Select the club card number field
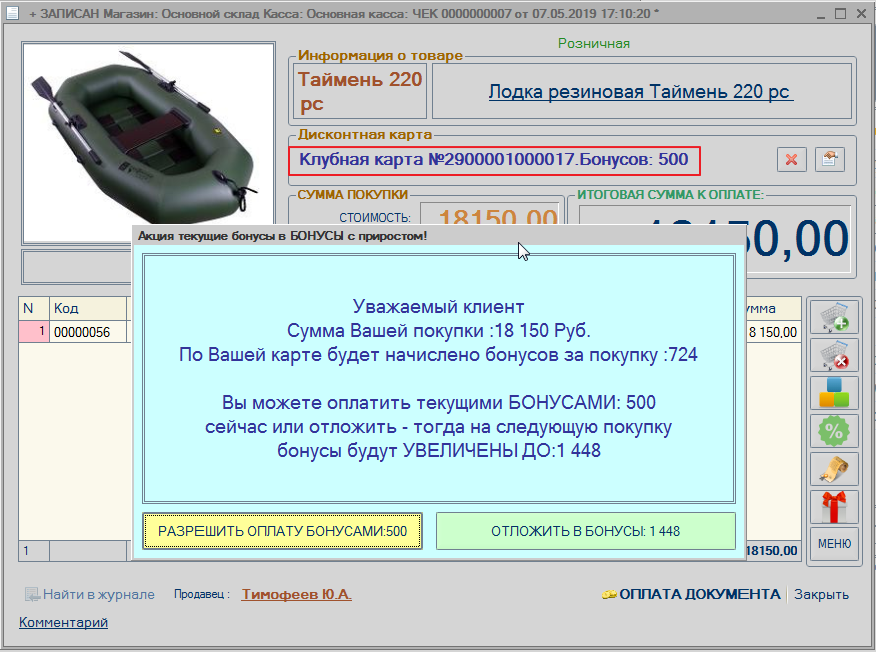876x652 pixels. (x=494, y=160)
